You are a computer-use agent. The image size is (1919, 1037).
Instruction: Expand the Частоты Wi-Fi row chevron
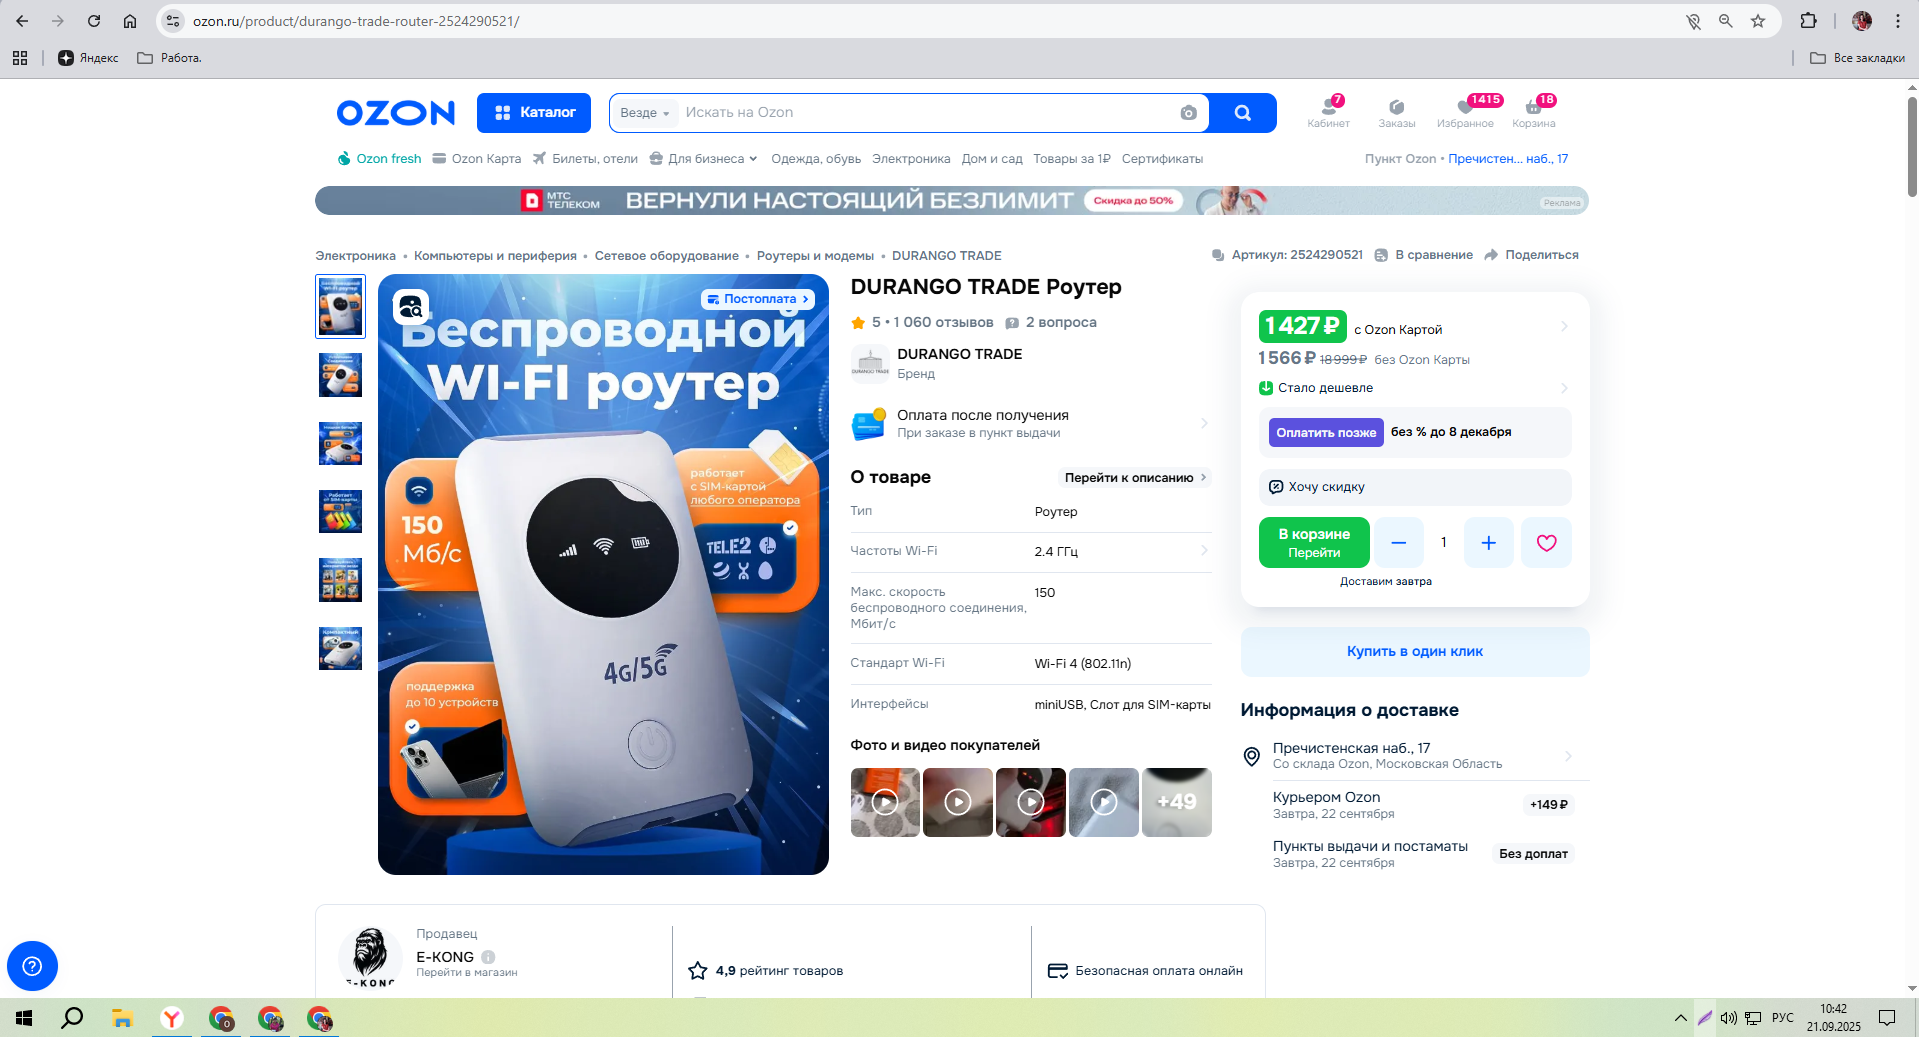coord(1204,551)
